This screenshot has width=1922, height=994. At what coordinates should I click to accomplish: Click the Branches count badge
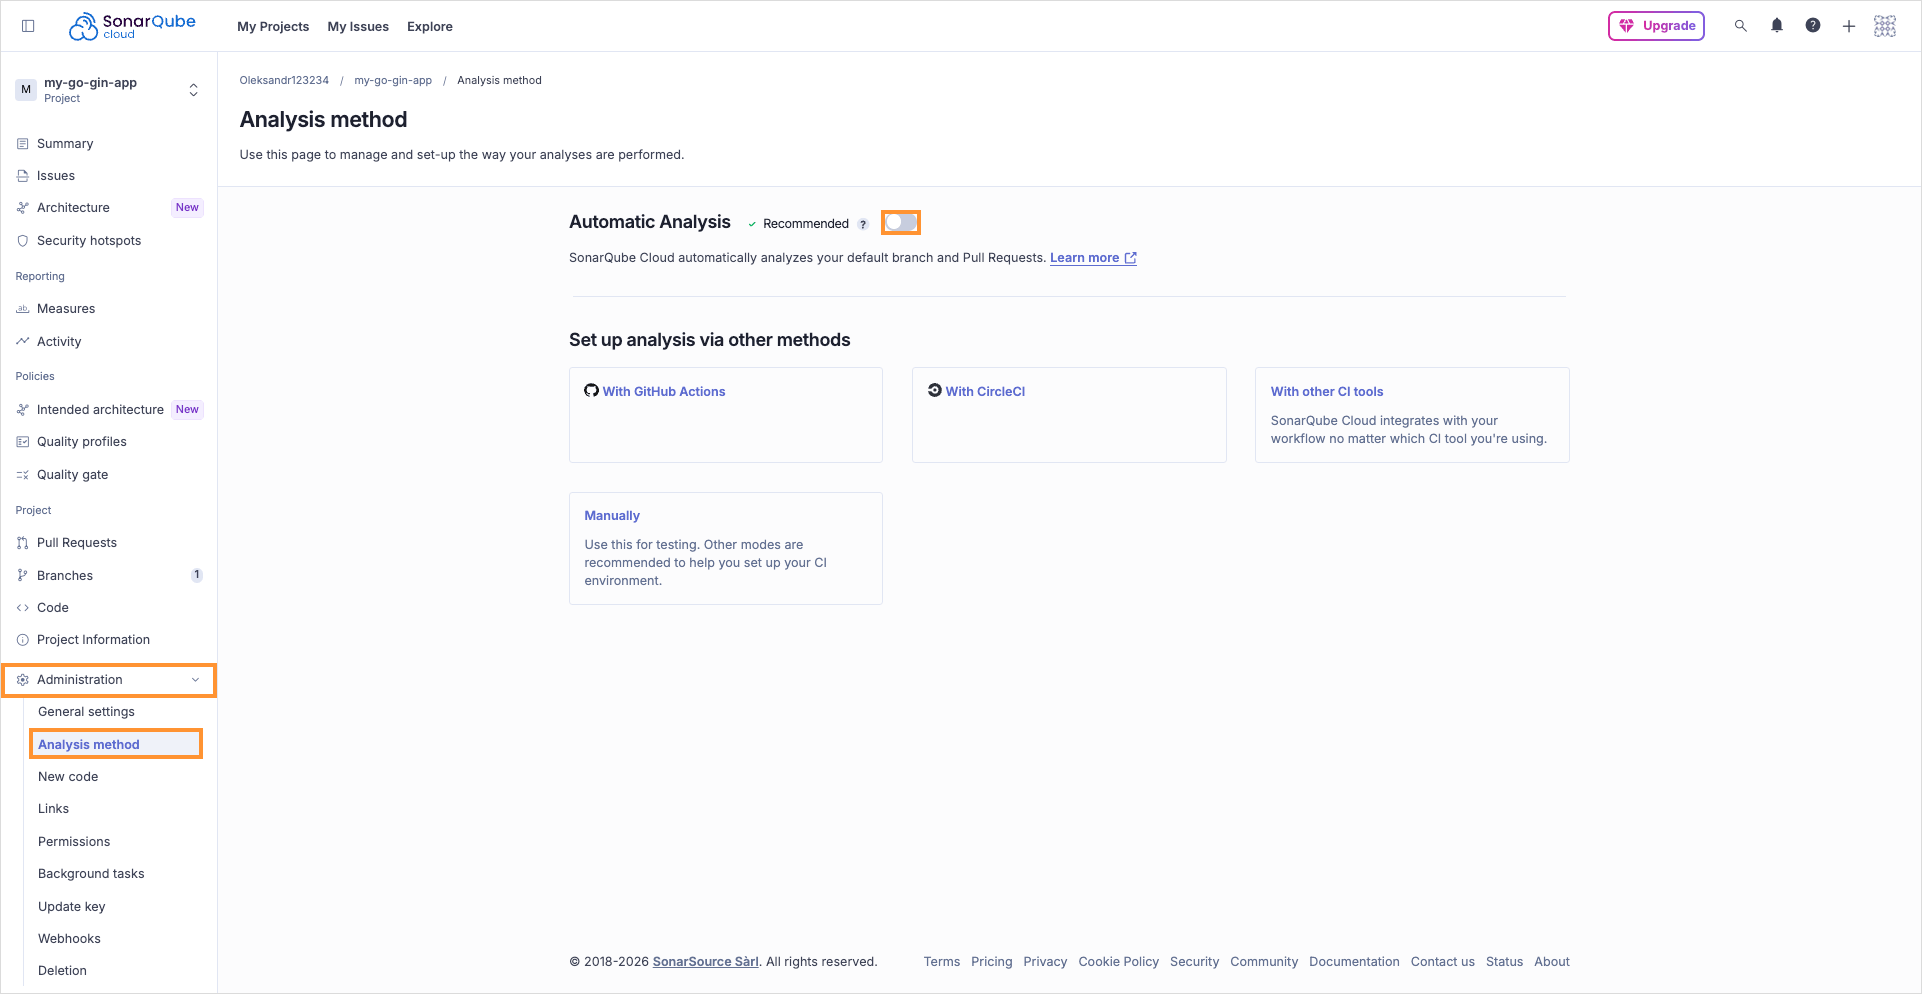click(196, 574)
